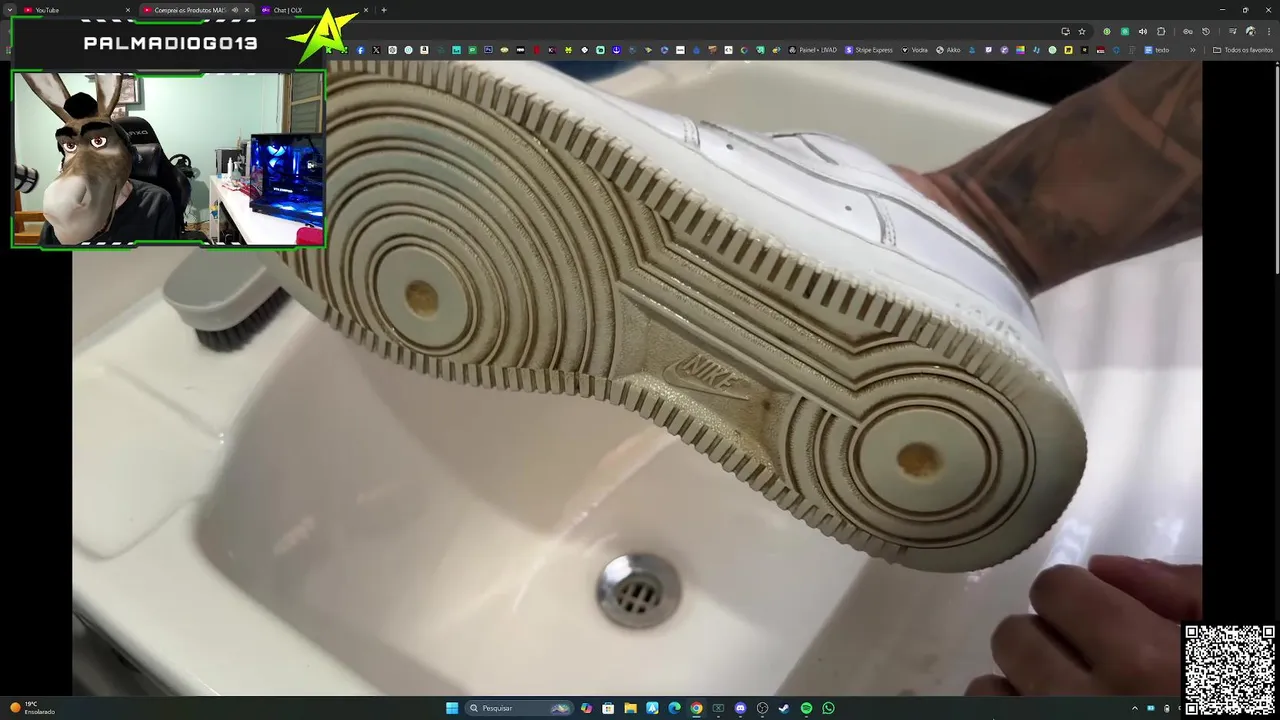Open the Windows Start menu
Screen dimensions: 1280x720
pos(452,708)
